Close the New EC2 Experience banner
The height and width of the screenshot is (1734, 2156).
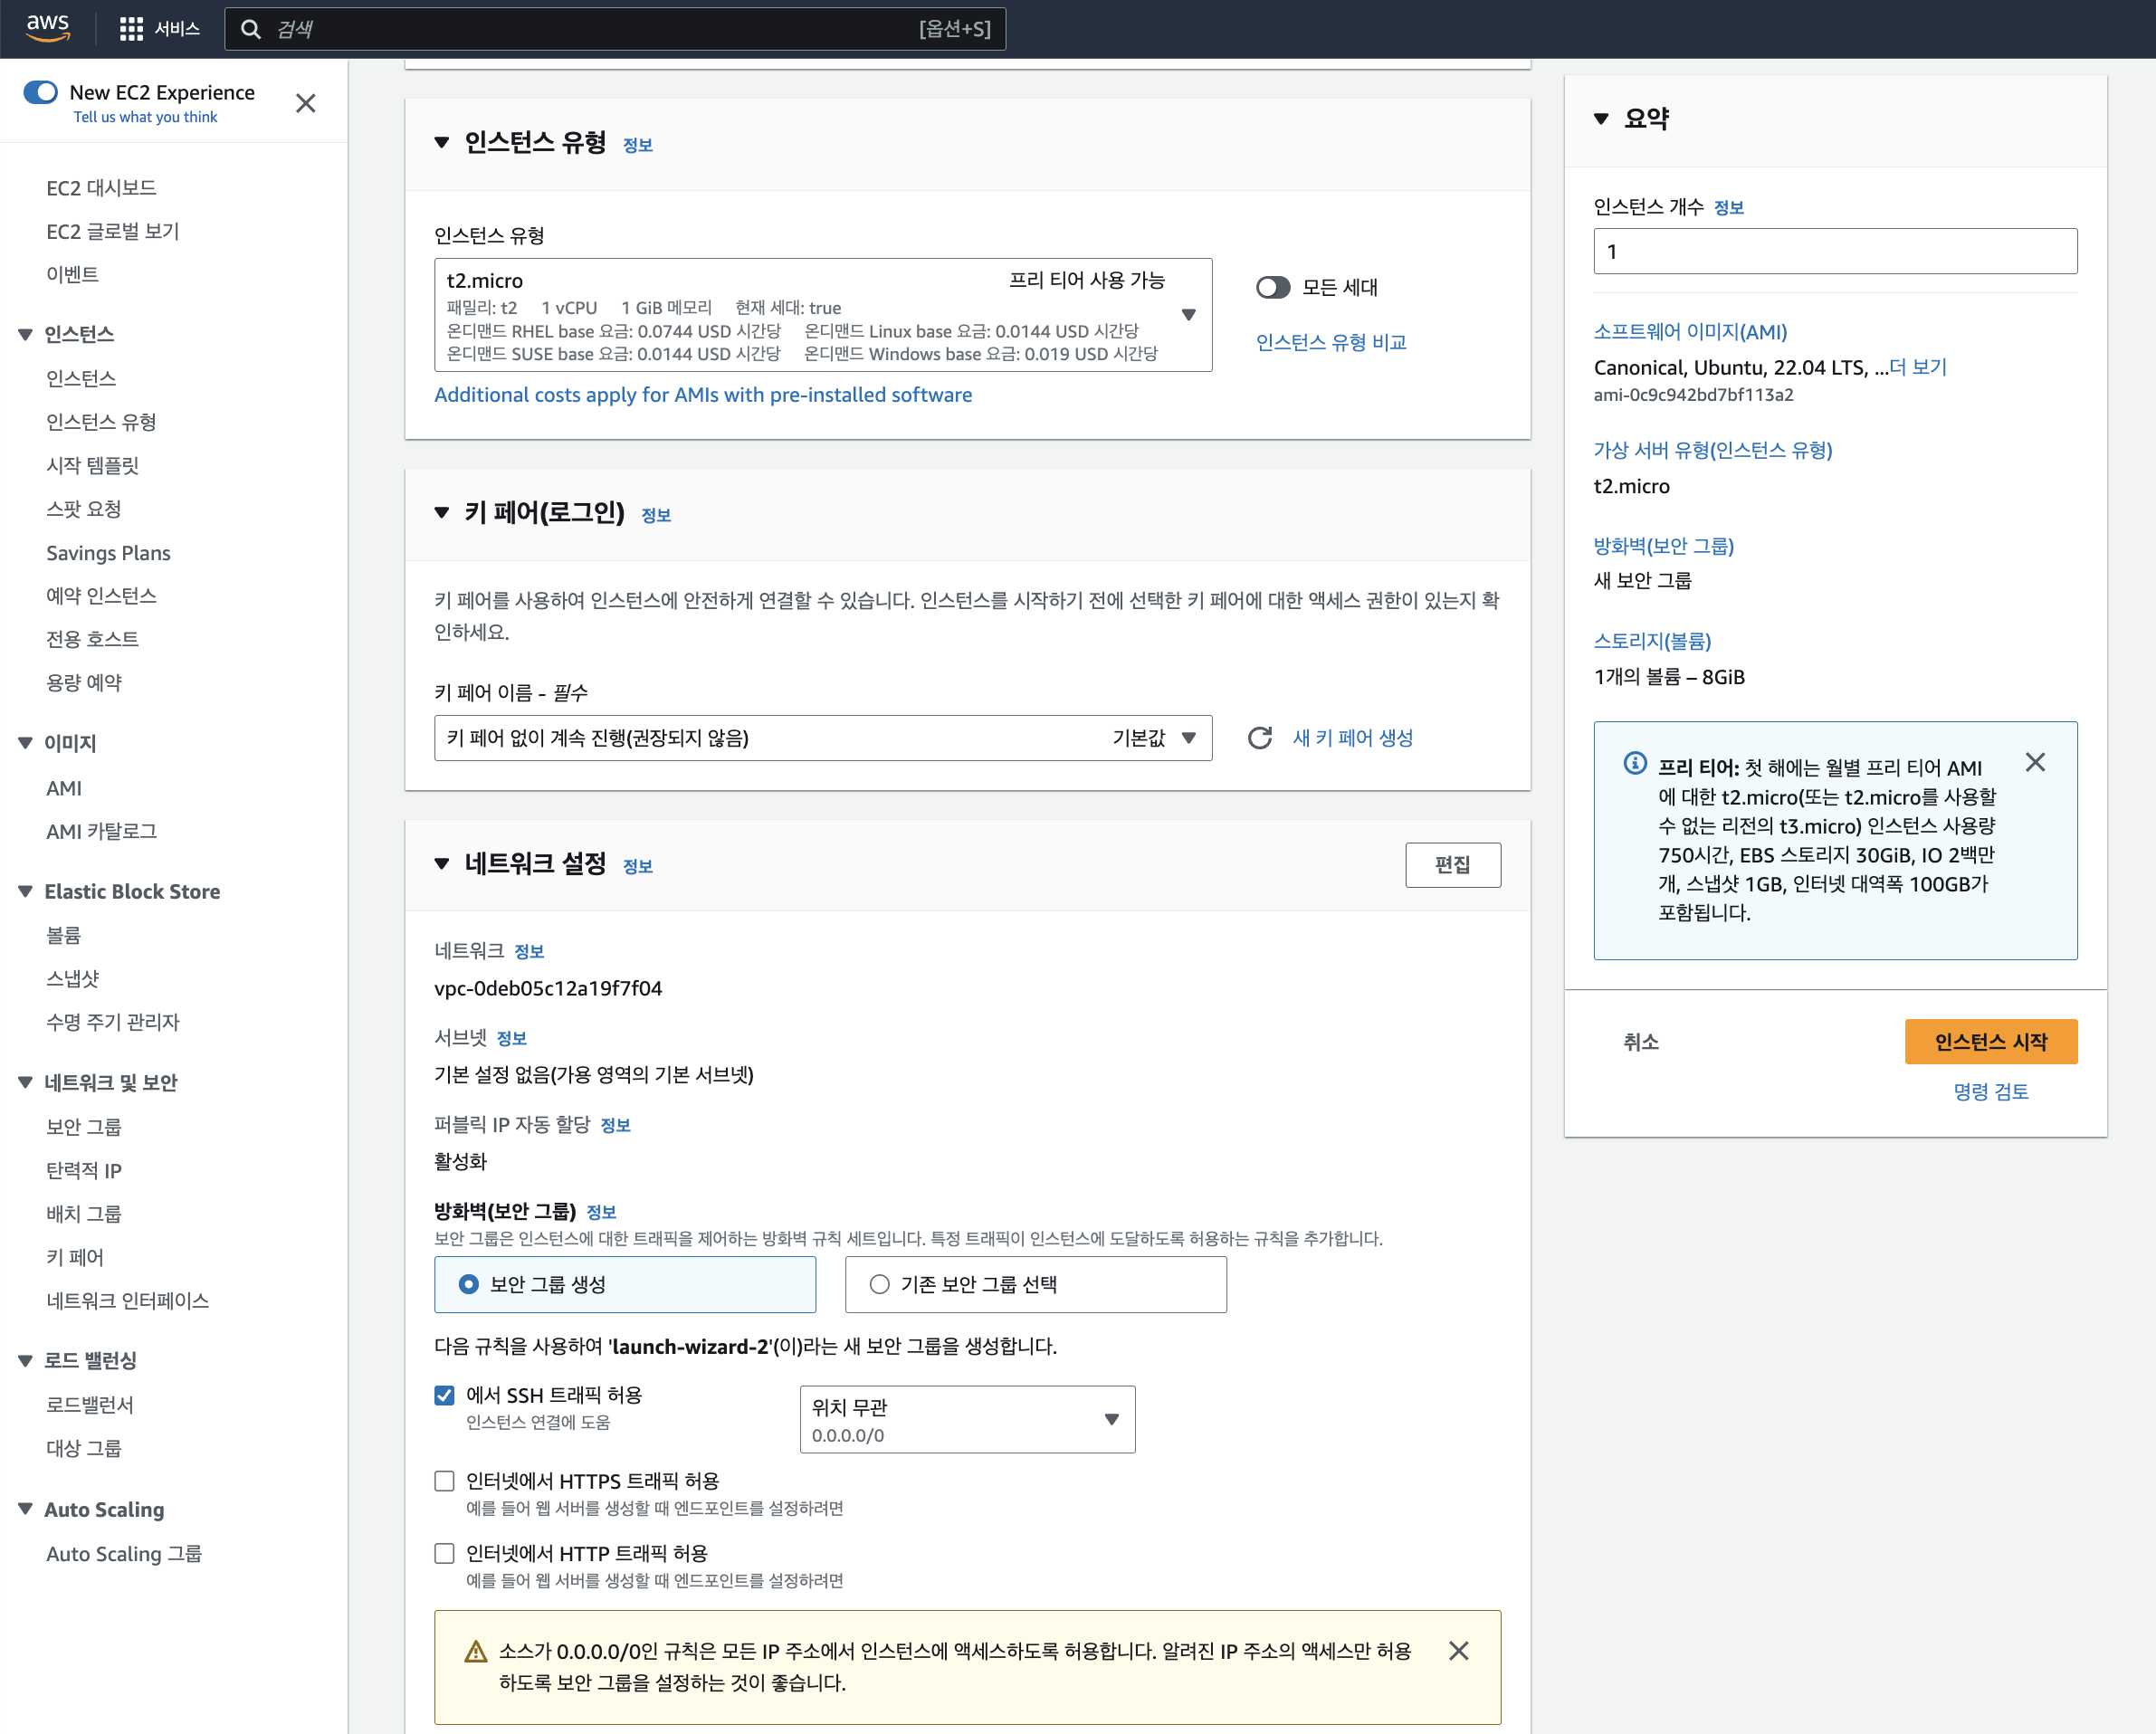click(306, 103)
